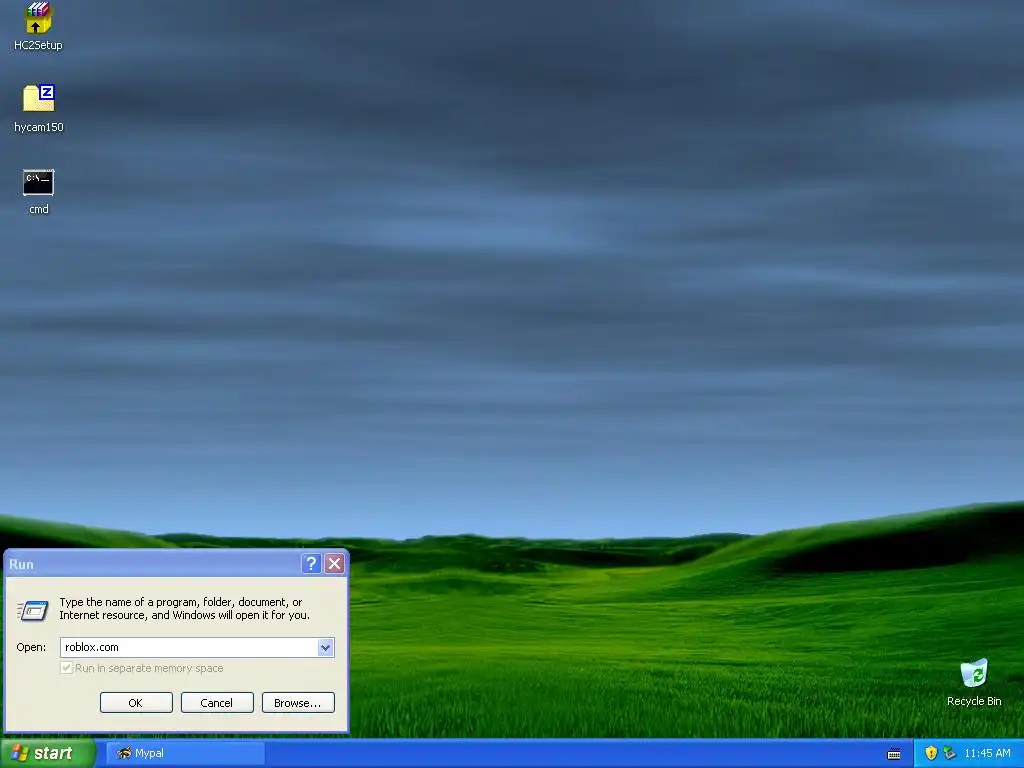Image resolution: width=1024 pixels, height=768 pixels.
Task: Click the HC2Setup label text
Action: pyautogui.click(x=38, y=45)
